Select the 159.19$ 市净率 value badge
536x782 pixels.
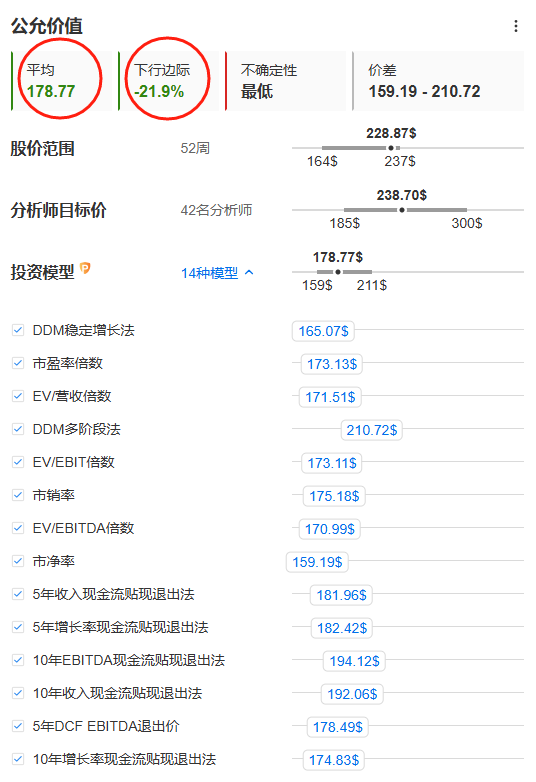317,562
